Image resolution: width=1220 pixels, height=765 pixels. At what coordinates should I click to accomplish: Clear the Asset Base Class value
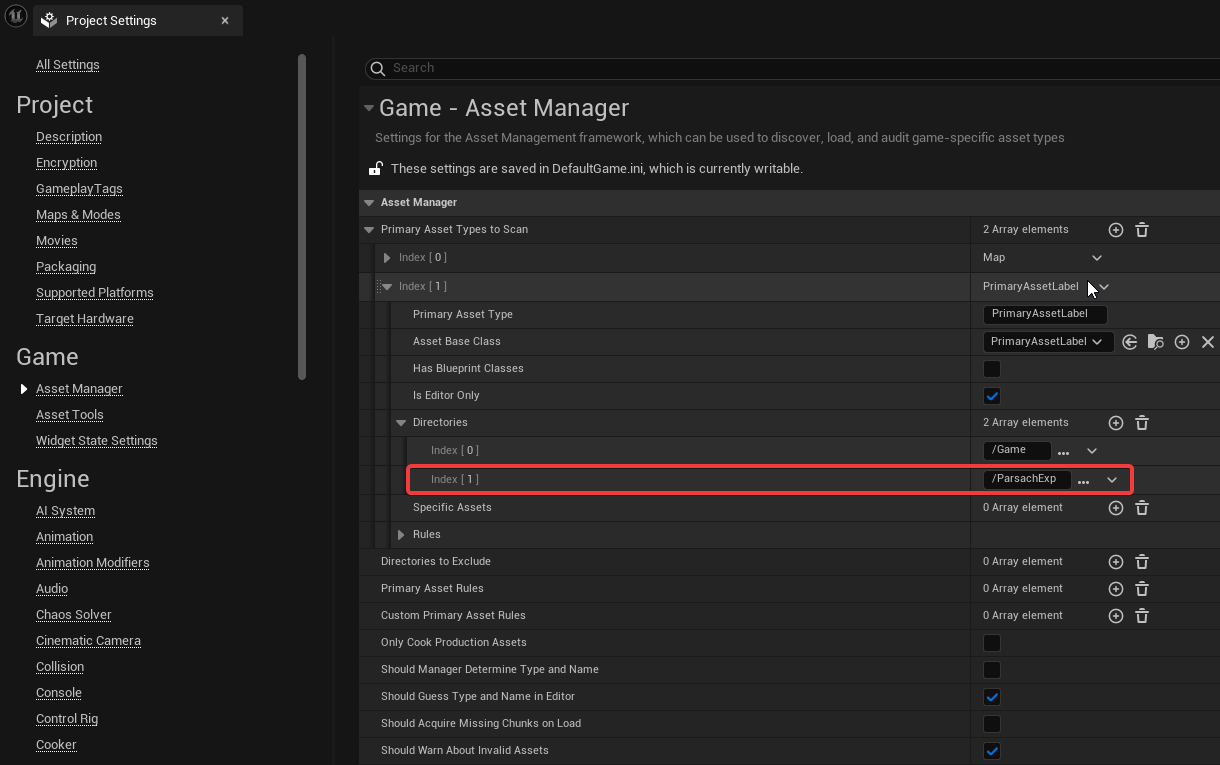click(1208, 342)
